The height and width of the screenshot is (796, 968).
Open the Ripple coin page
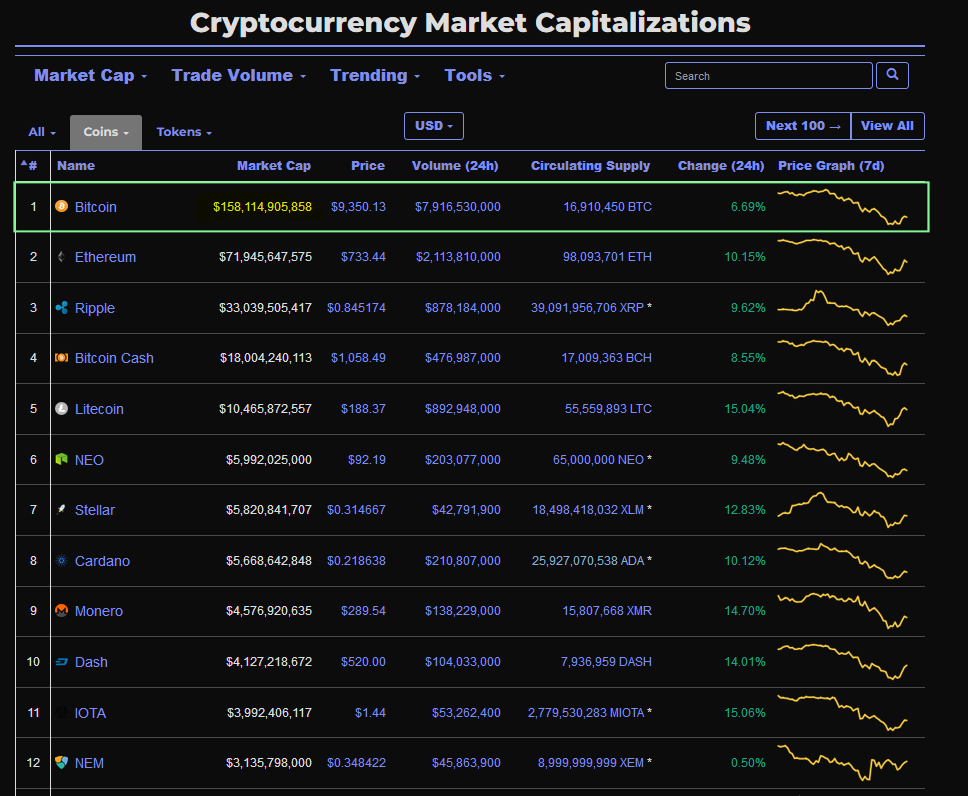94,308
